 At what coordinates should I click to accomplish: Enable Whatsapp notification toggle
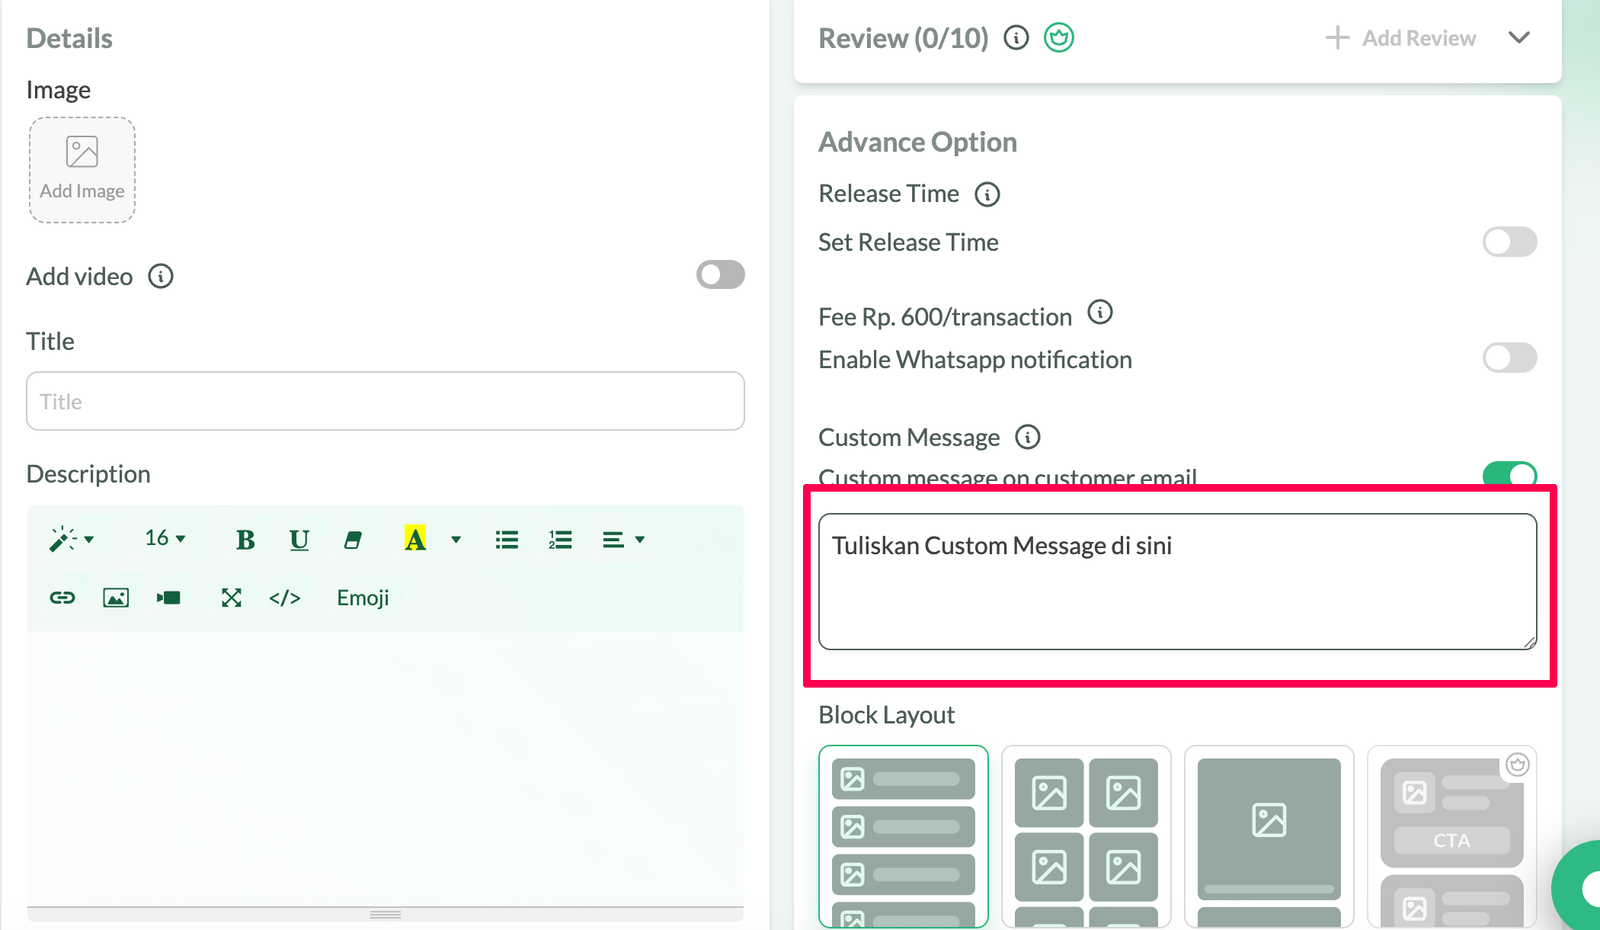tap(1510, 357)
